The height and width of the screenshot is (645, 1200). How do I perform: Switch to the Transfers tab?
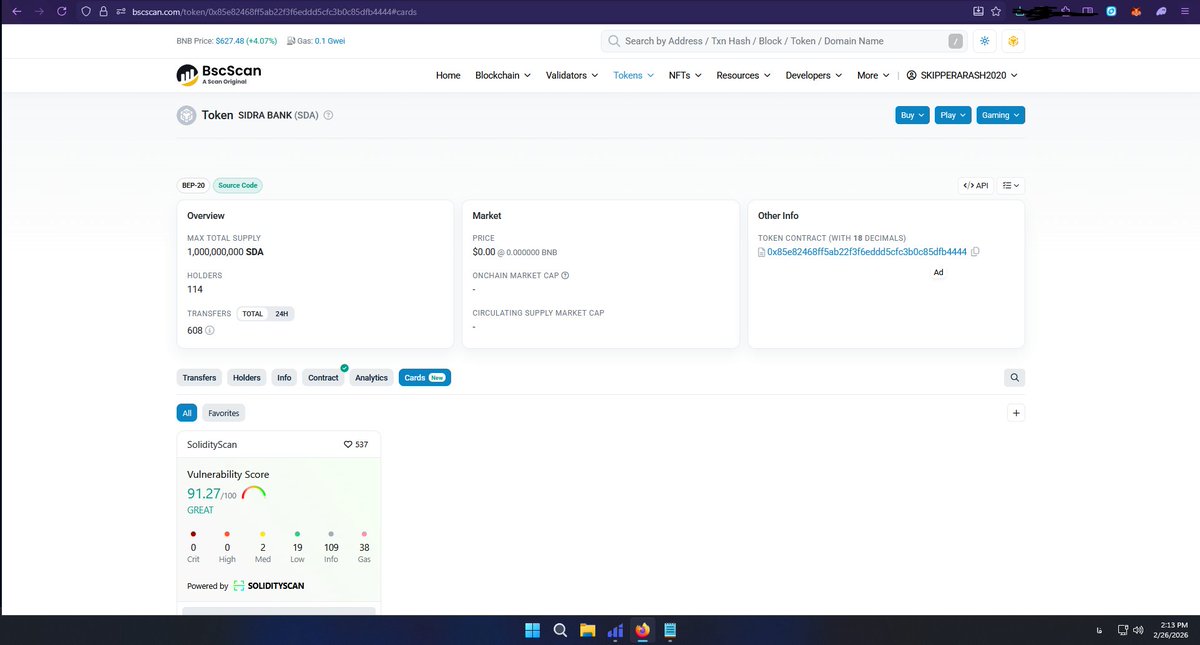(199, 377)
